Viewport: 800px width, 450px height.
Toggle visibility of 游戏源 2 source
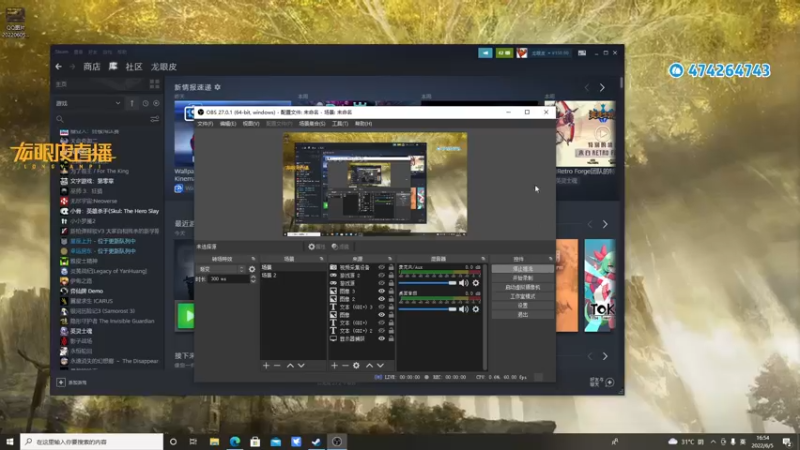tap(381, 275)
